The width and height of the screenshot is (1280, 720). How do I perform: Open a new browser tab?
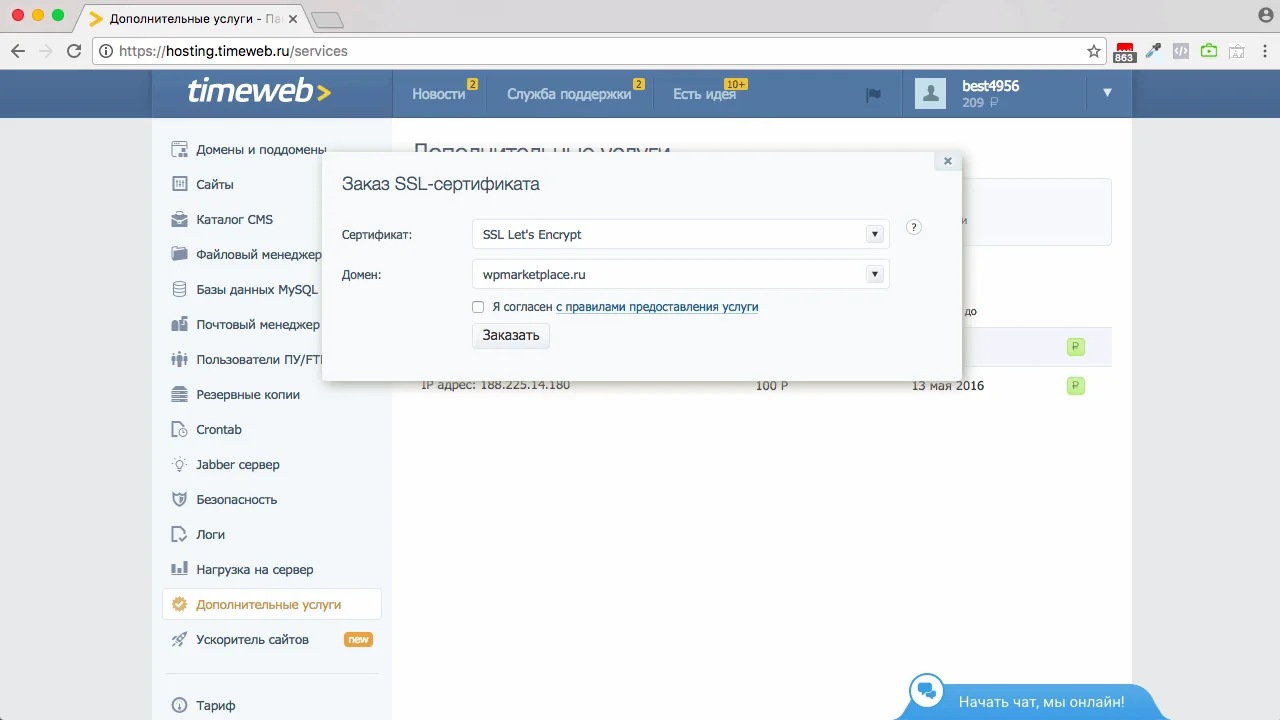[327, 20]
